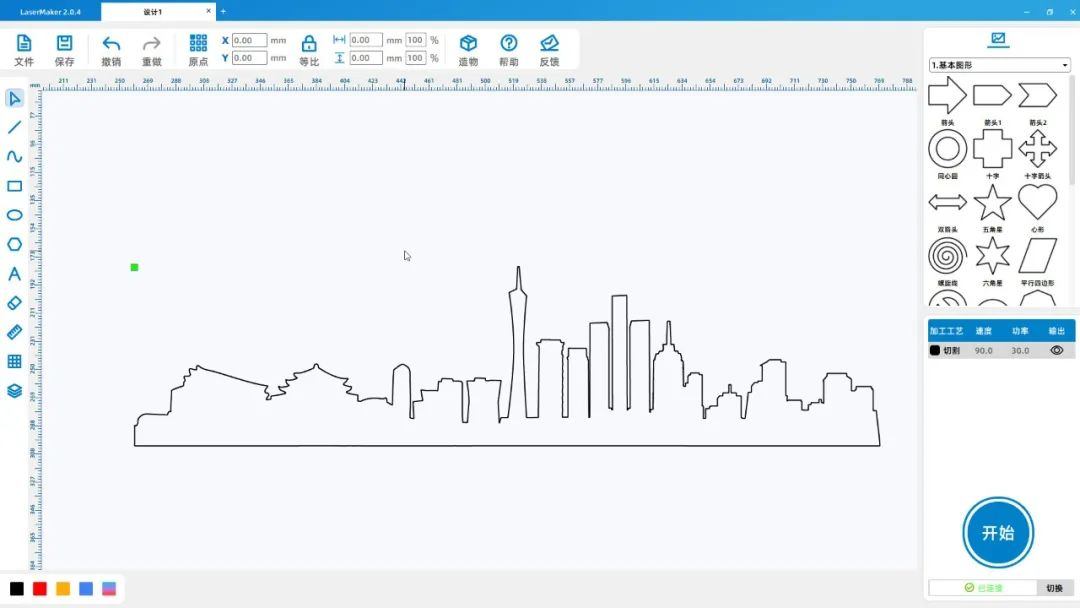The image size is (1080, 608).
Task: Click the X position input field
Action: click(x=249, y=41)
